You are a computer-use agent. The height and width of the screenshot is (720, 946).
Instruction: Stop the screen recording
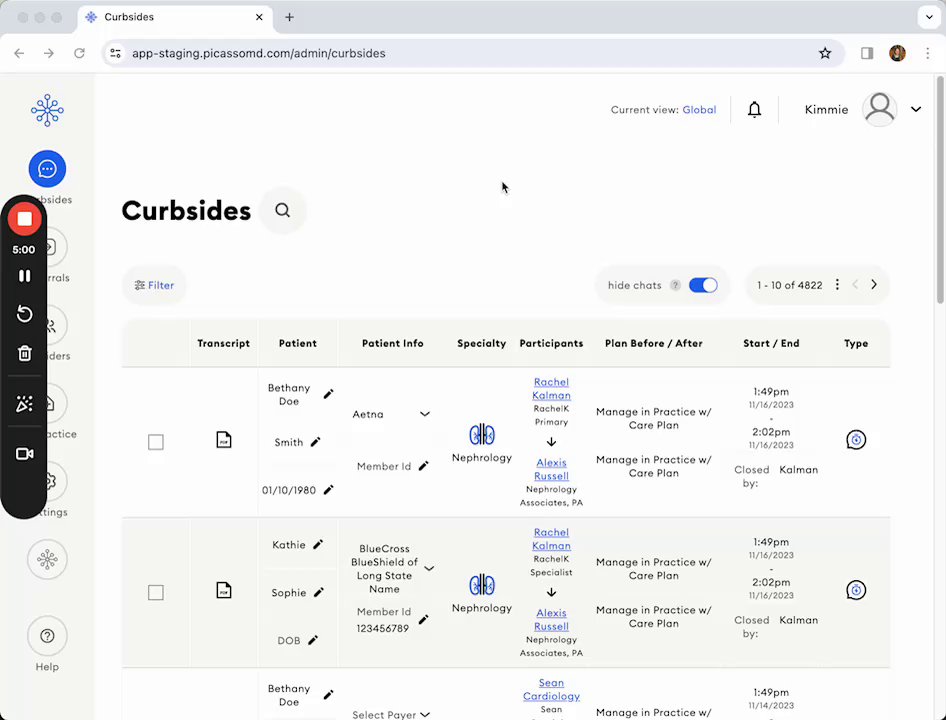coord(24,219)
